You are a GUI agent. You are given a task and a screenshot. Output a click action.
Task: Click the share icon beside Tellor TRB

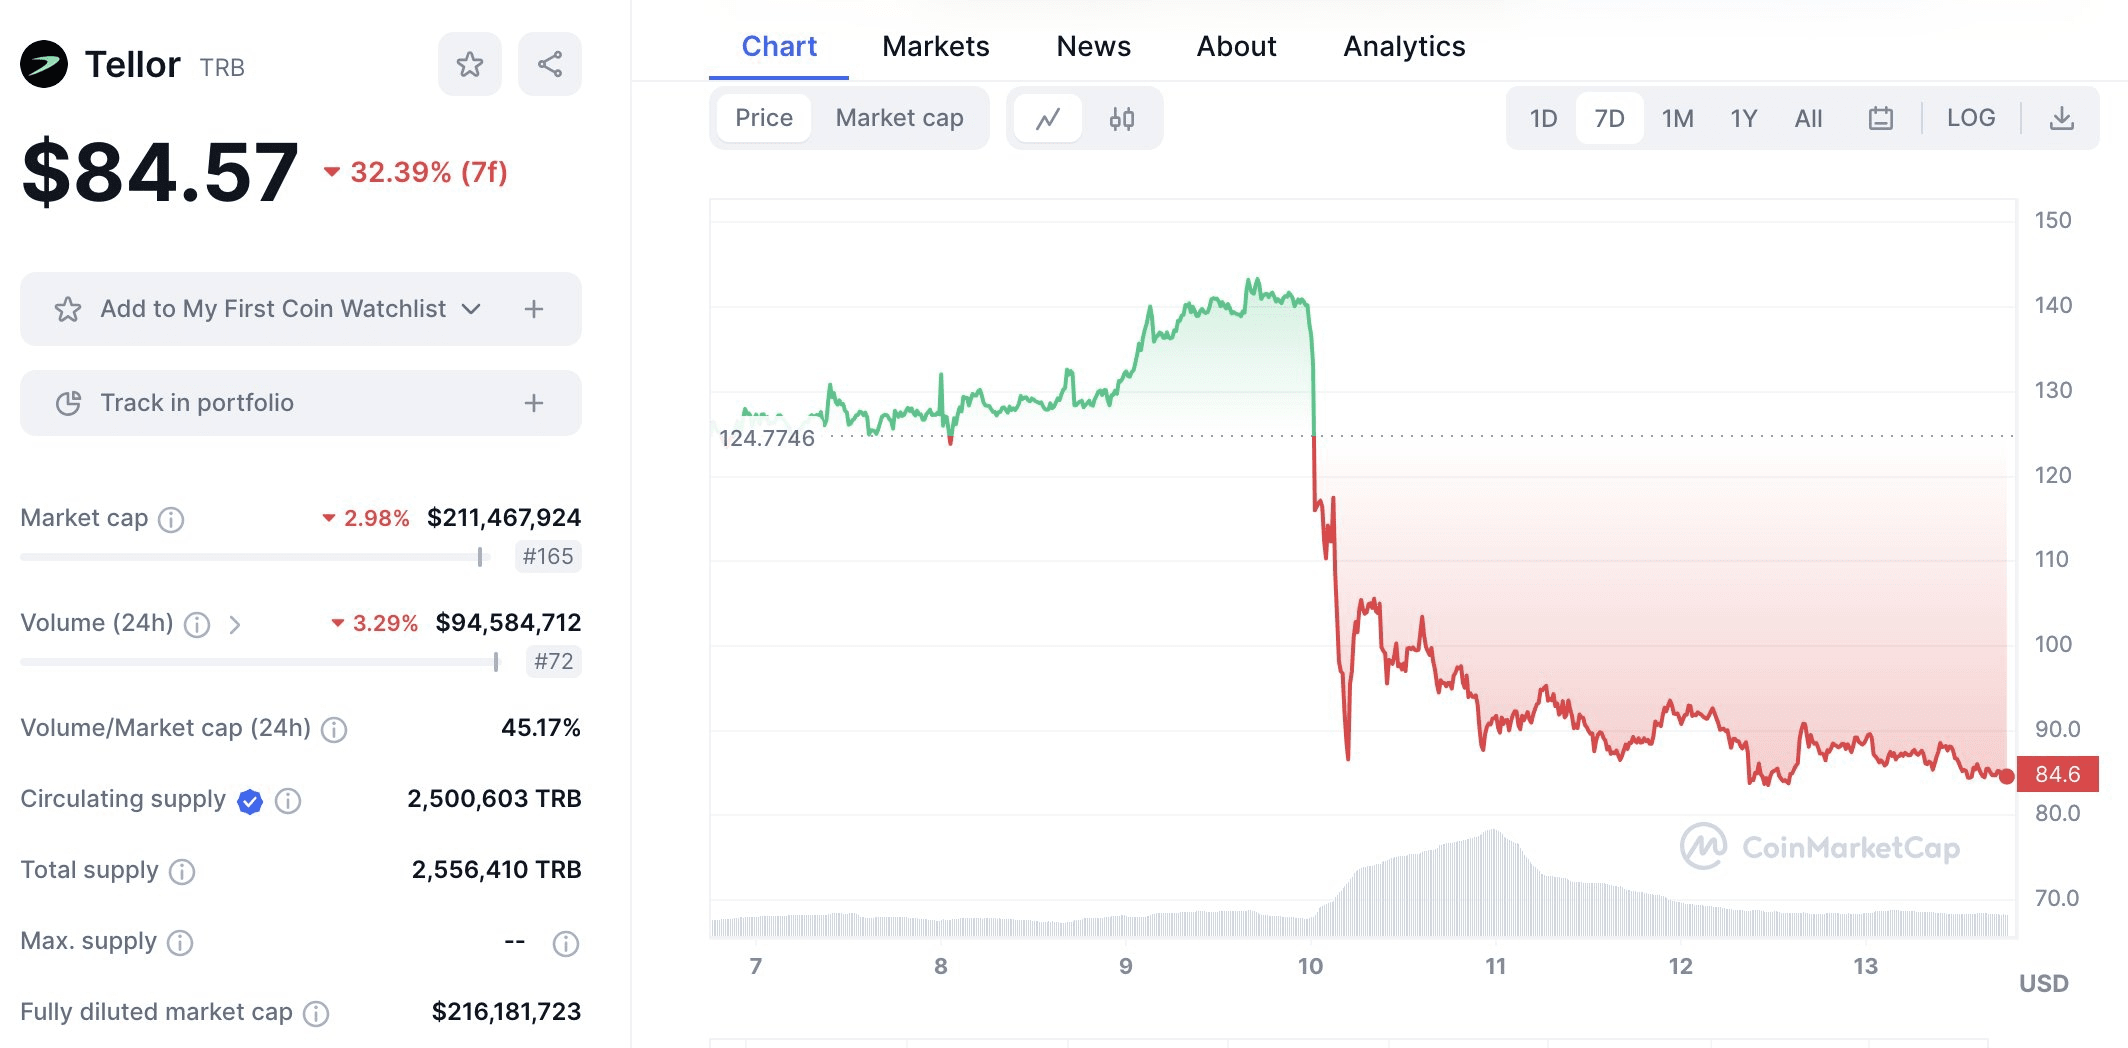[549, 65]
